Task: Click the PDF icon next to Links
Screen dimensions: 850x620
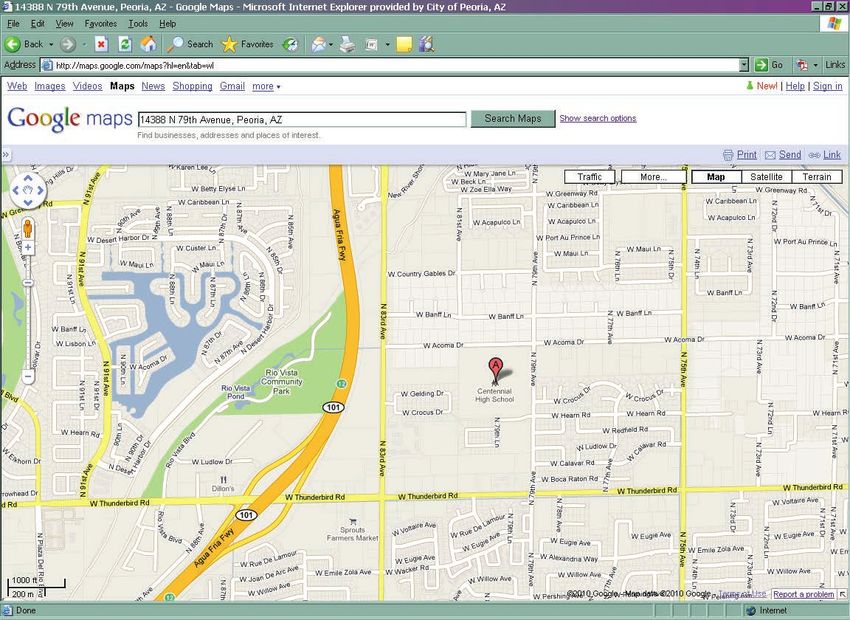Action: 802,65
